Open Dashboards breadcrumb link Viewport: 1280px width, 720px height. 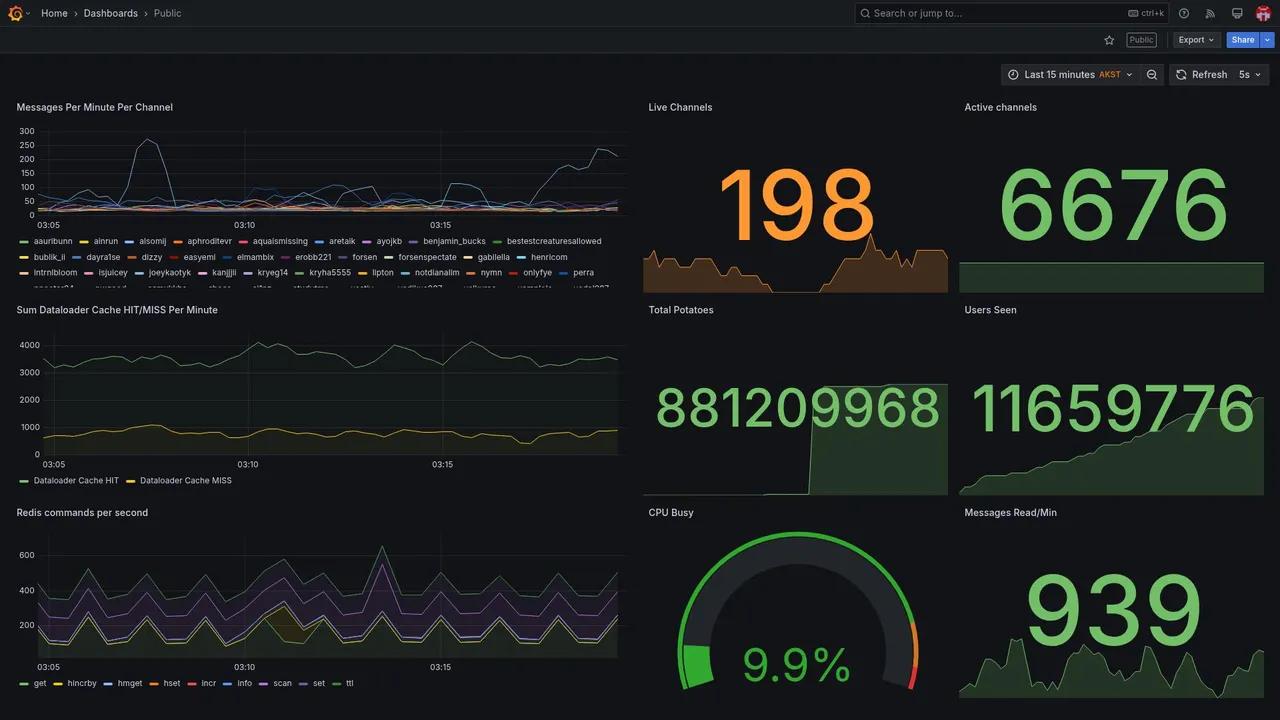pyautogui.click(x=111, y=13)
